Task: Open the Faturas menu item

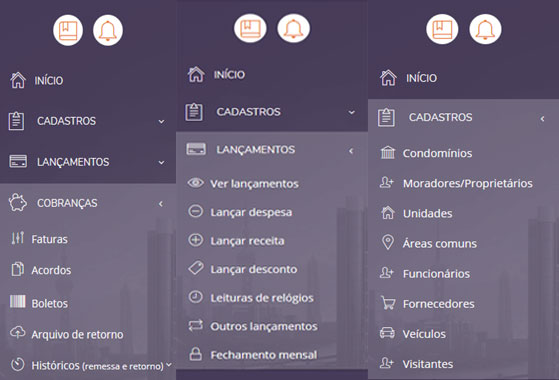Action: point(50,239)
